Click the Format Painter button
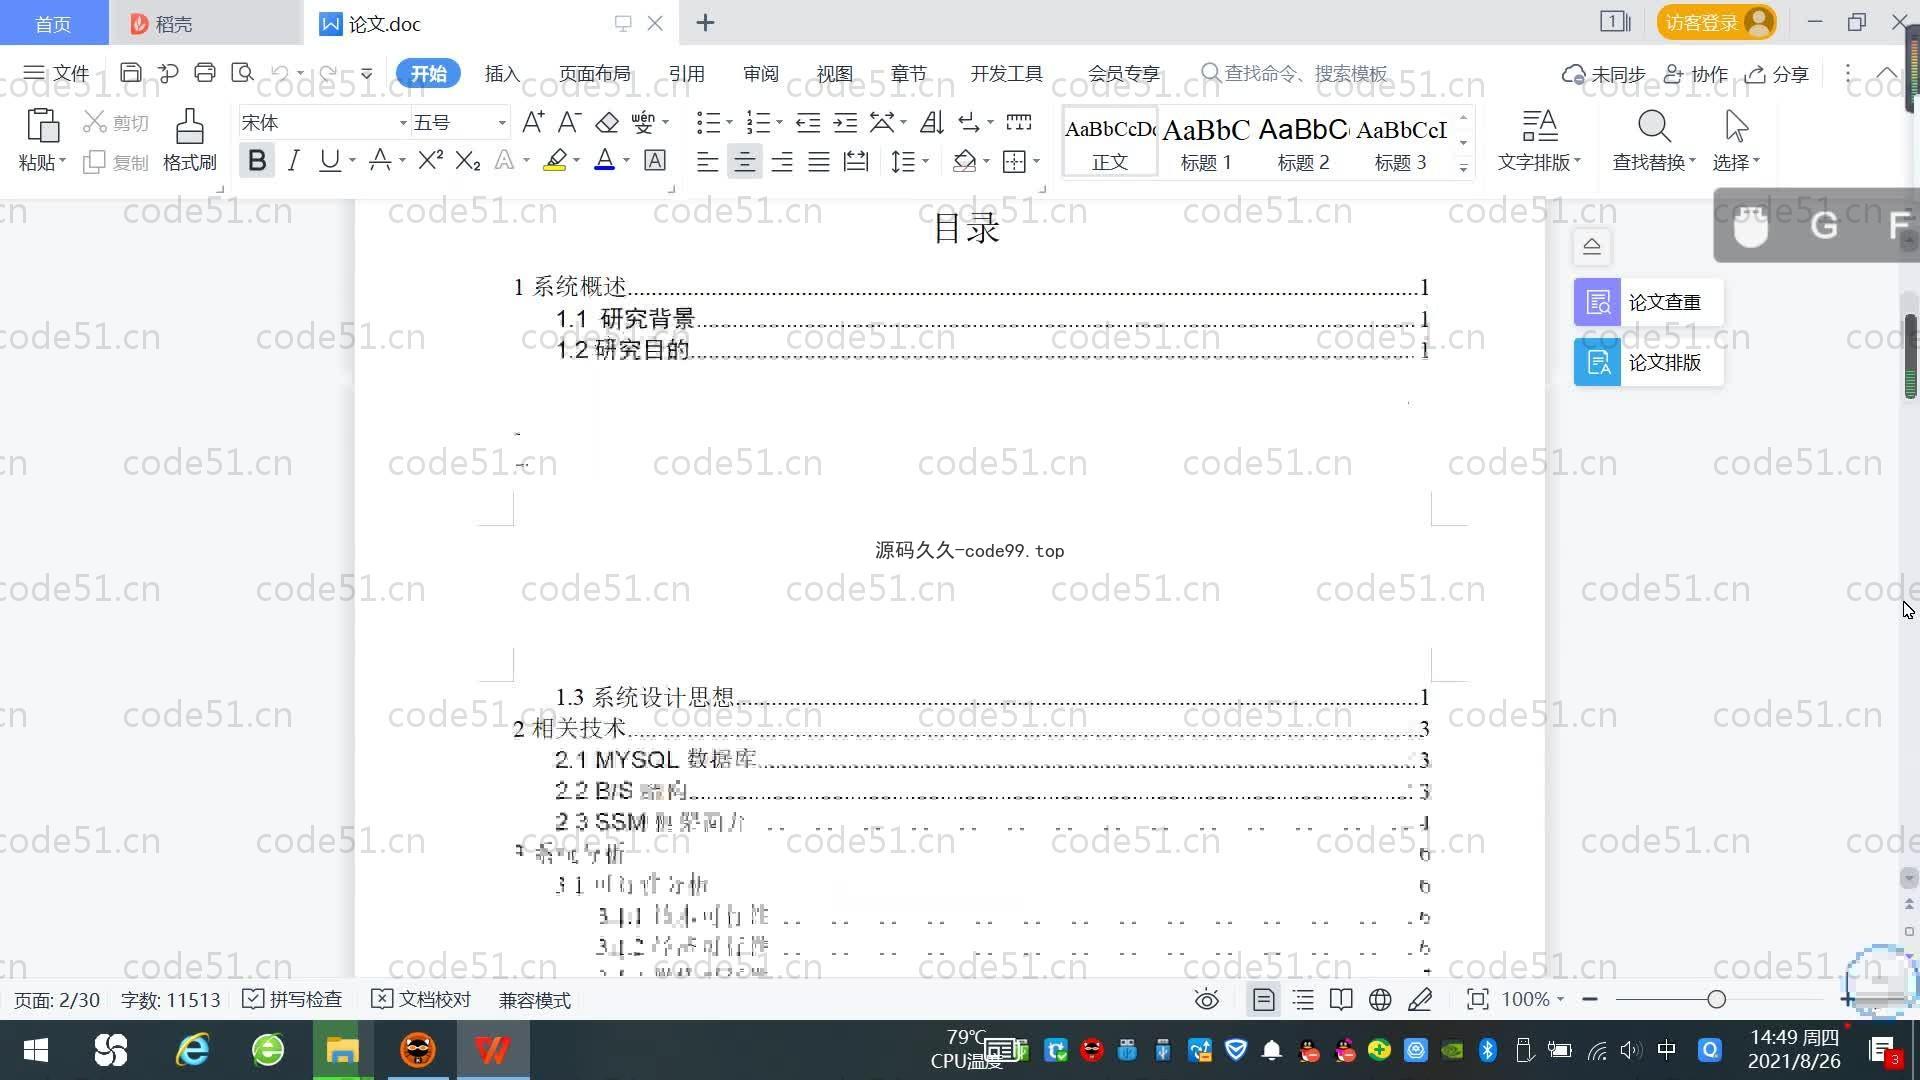Screen dimensions: 1920x1080 tap(189, 140)
